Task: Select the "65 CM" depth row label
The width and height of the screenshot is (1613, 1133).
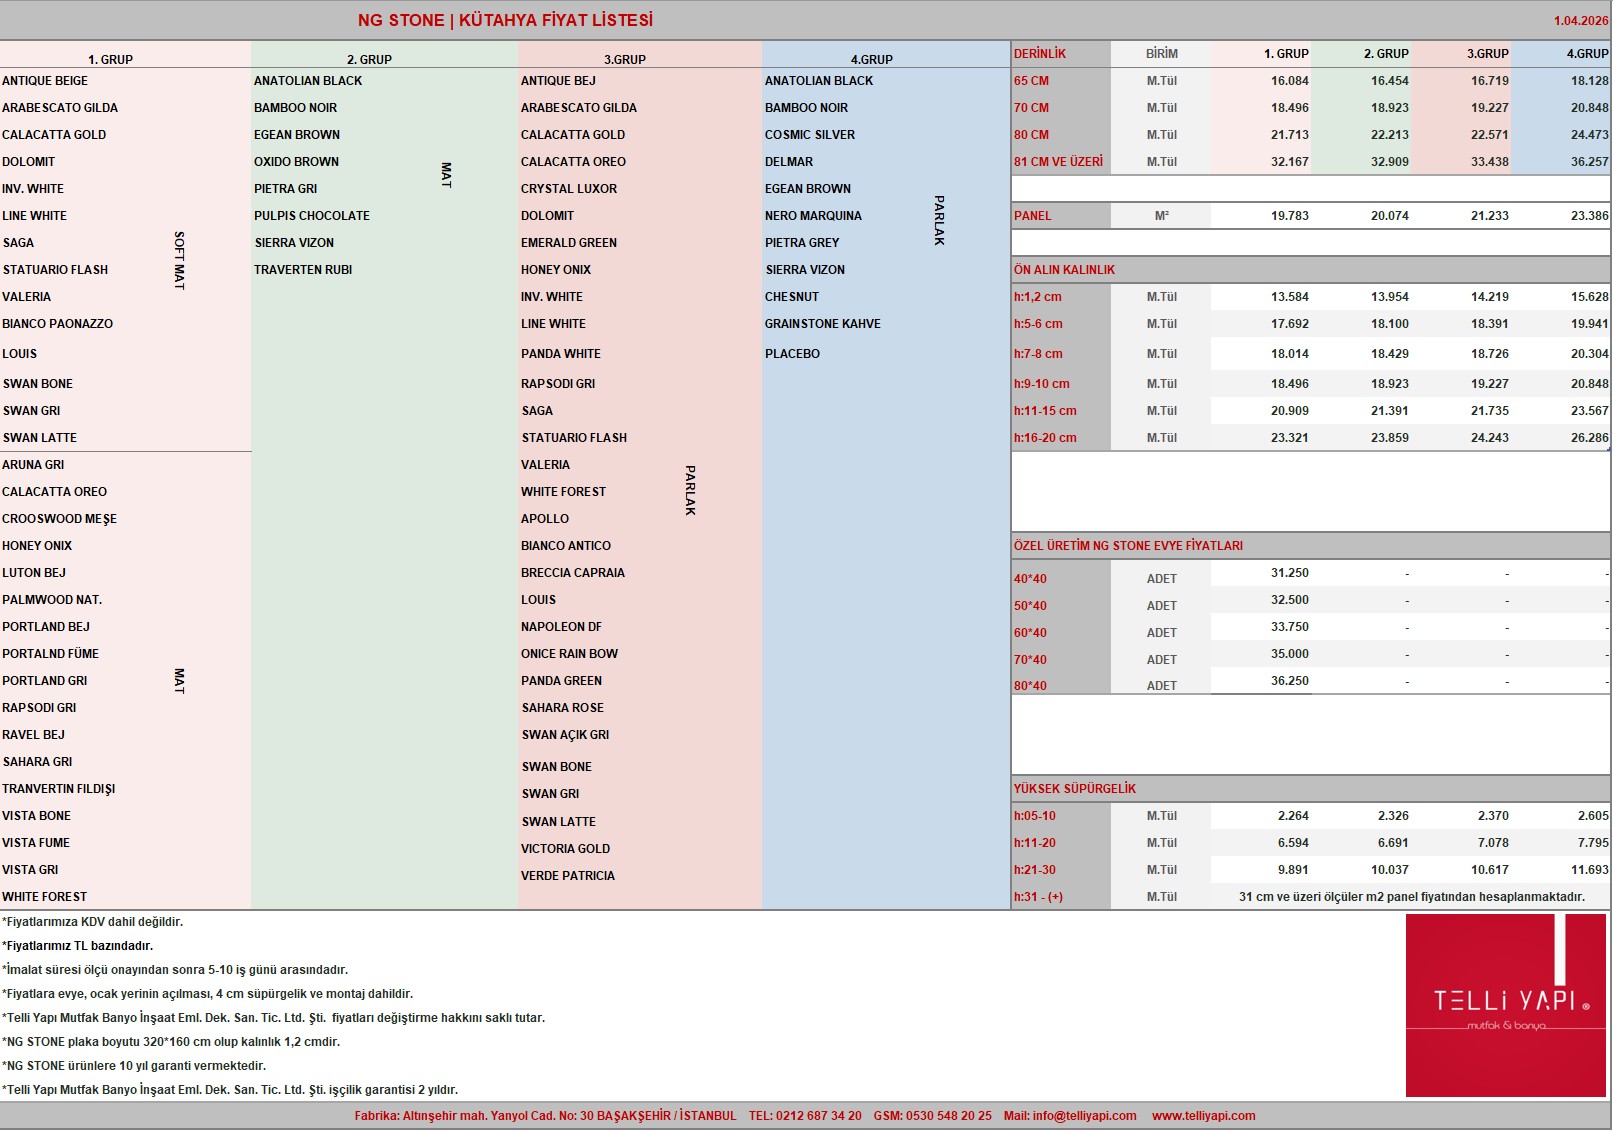Action: 1031,81
